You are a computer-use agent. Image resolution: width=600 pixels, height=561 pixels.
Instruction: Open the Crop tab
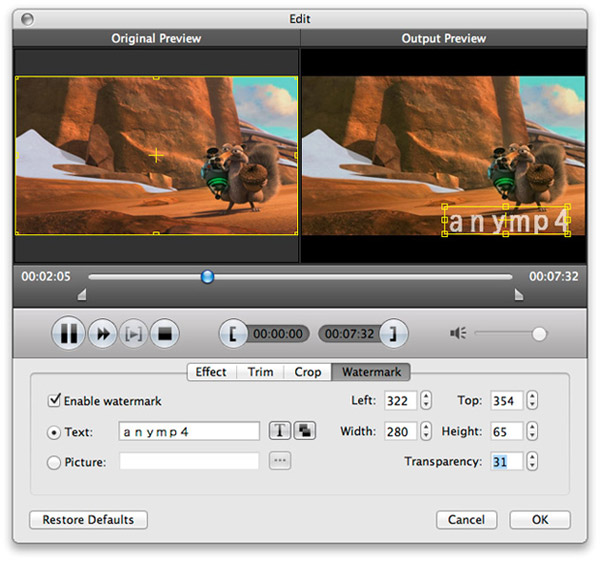click(x=307, y=372)
